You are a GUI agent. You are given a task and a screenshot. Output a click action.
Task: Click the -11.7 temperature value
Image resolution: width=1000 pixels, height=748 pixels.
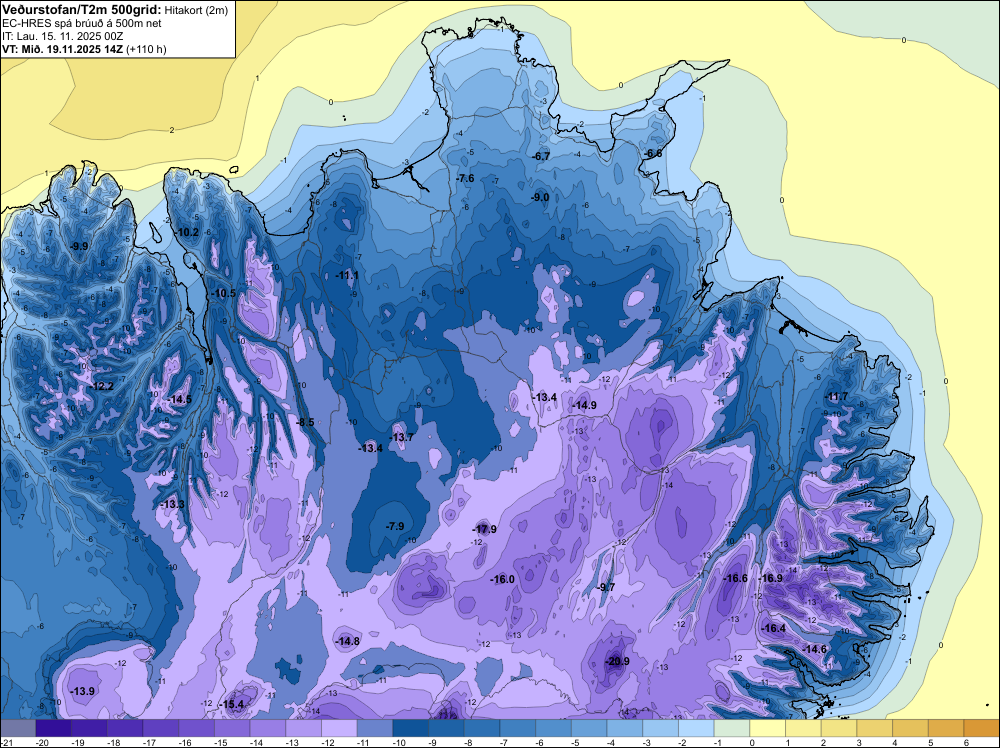[837, 397]
